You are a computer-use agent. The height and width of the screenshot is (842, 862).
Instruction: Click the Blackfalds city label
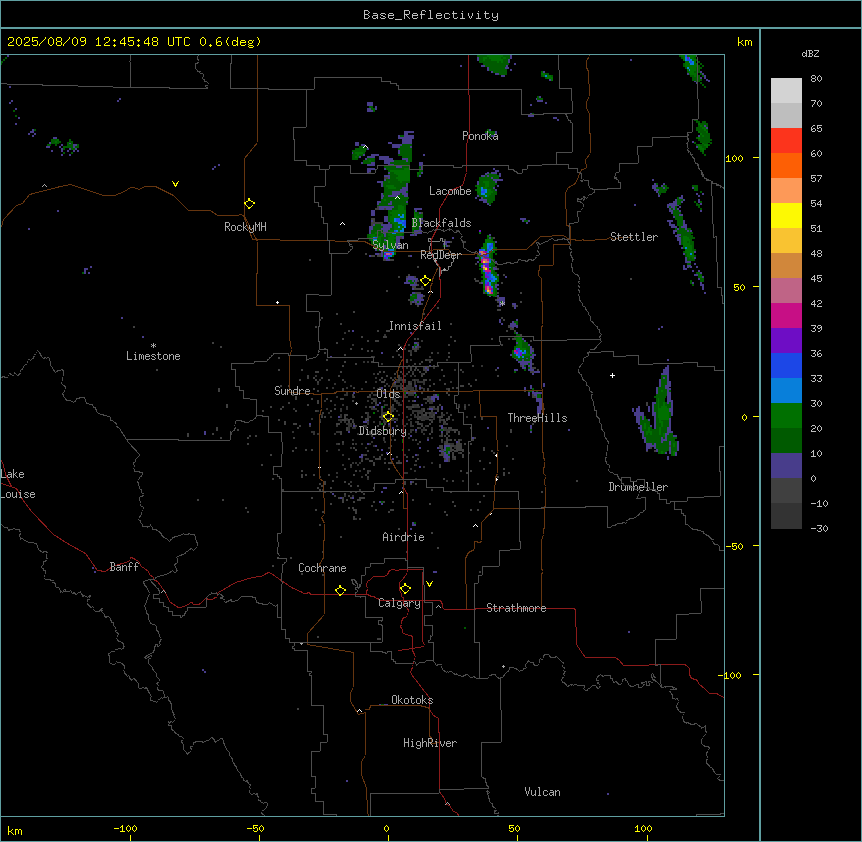[441, 223]
